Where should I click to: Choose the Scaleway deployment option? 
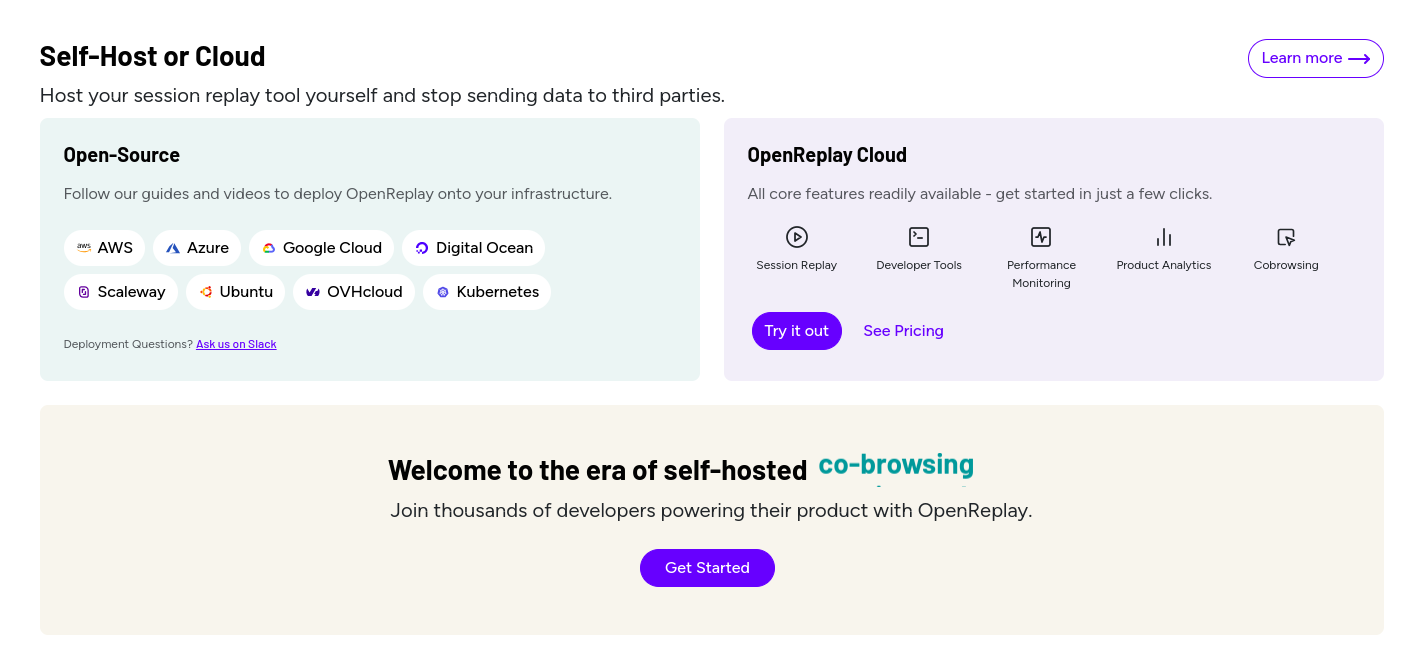point(121,292)
